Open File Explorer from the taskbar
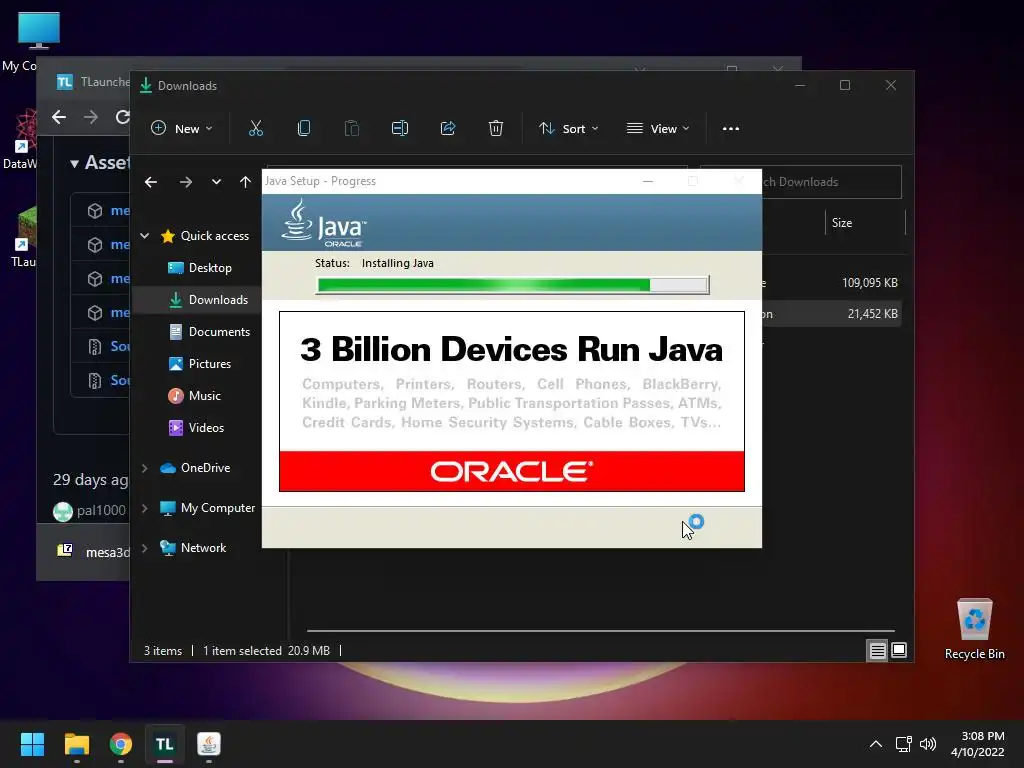 [x=76, y=744]
